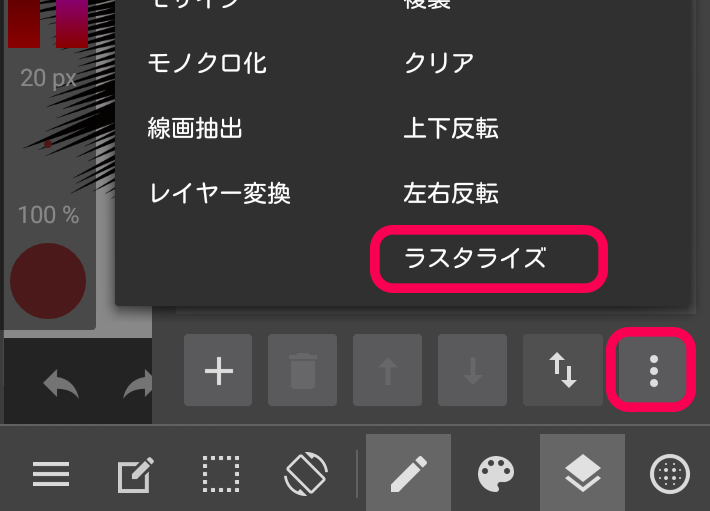The width and height of the screenshot is (710, 511).
Task: Select ラスタライズ menu entry
Action: (x=475, y=258)
